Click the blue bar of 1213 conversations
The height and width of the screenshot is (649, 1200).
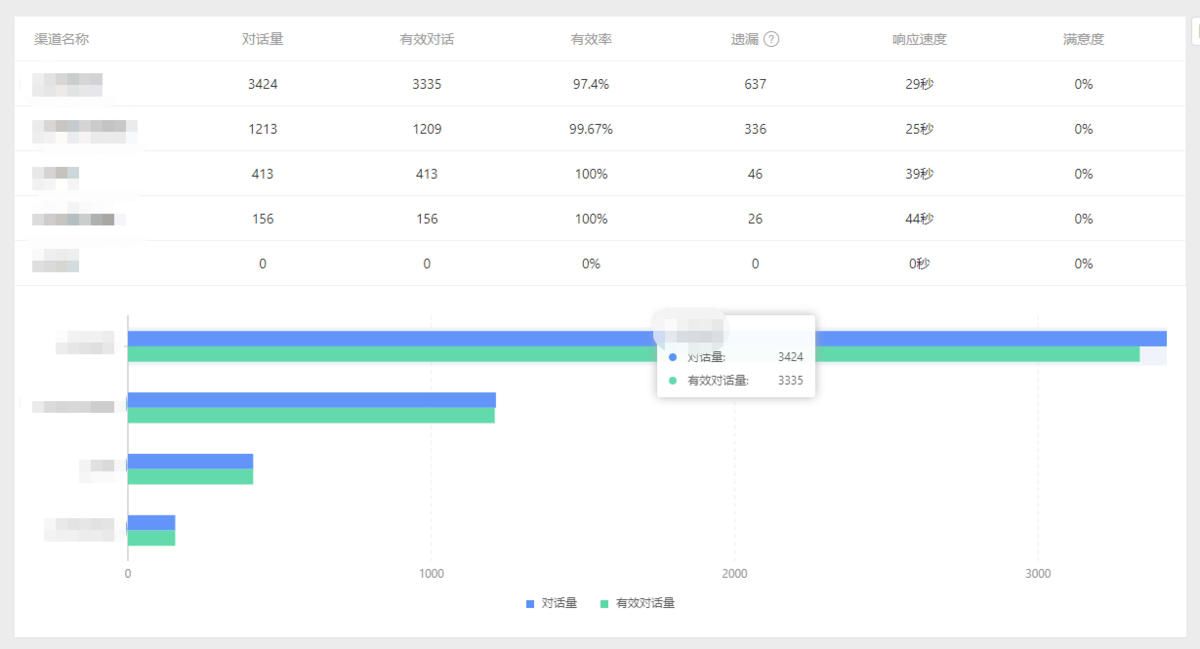[312, 400]
